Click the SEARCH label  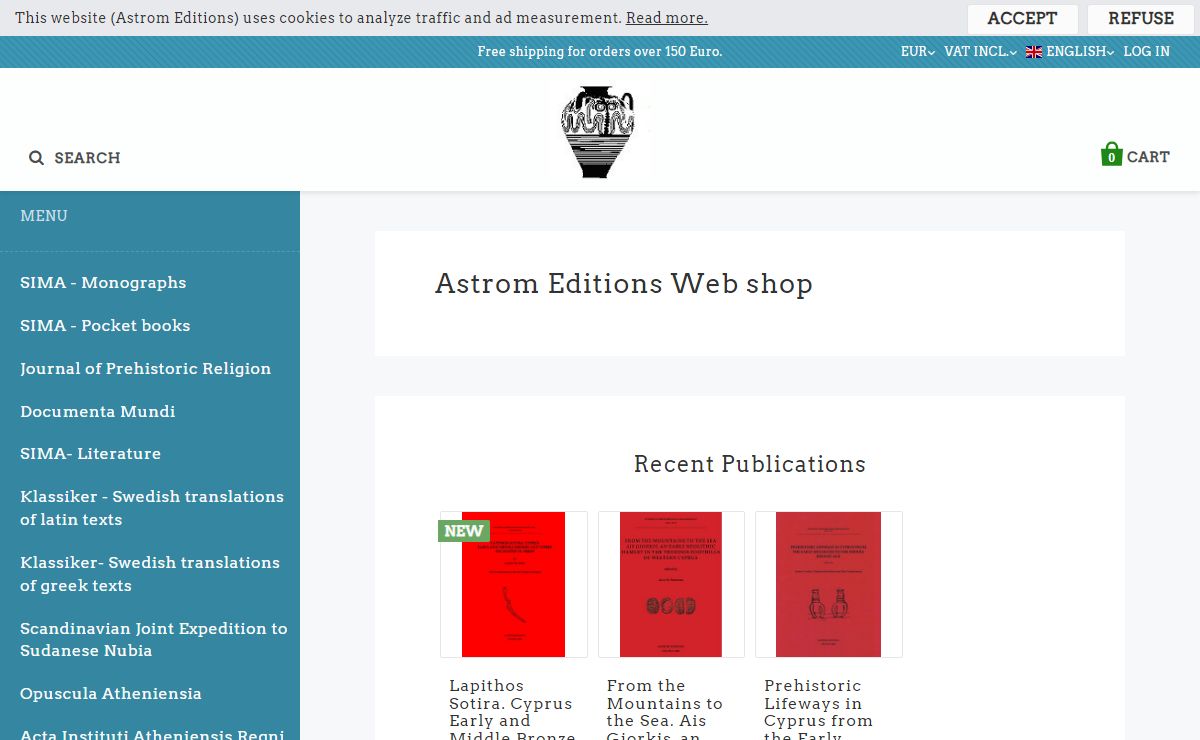pyautogui.click(x=87, y=158)
